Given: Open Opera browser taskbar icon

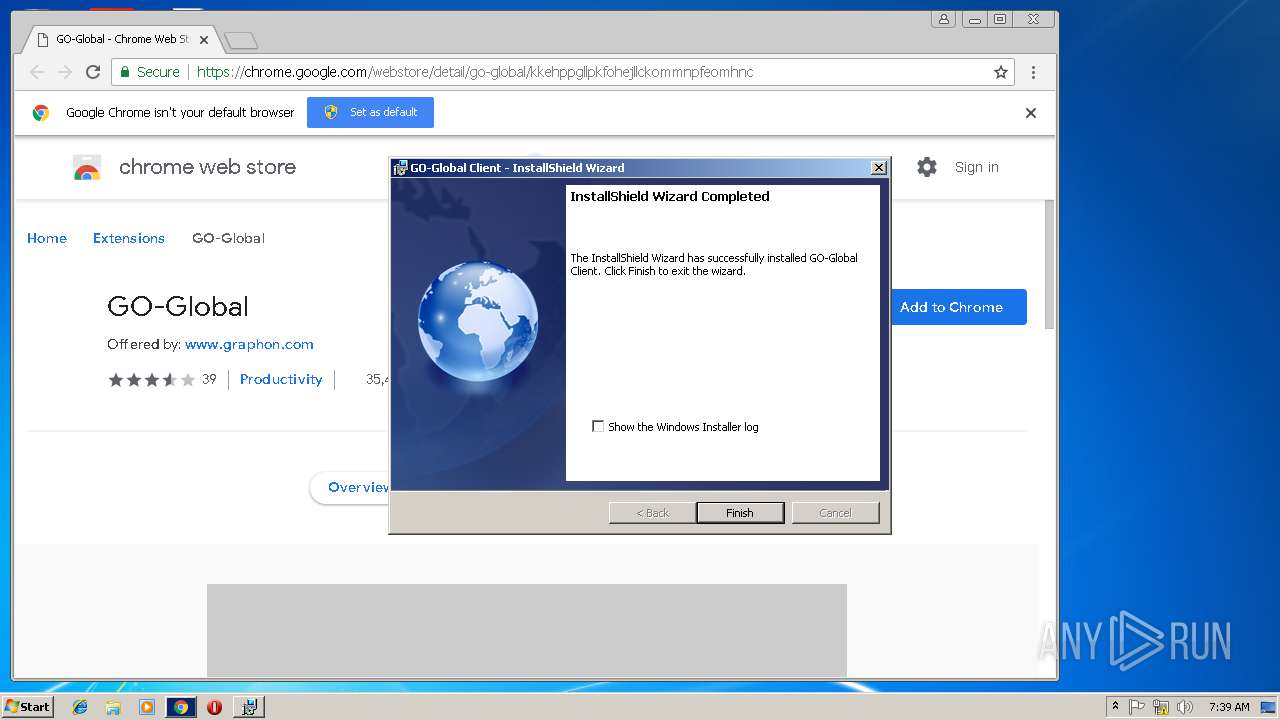Looking at the screenshot, I should (x=214, y=707).
